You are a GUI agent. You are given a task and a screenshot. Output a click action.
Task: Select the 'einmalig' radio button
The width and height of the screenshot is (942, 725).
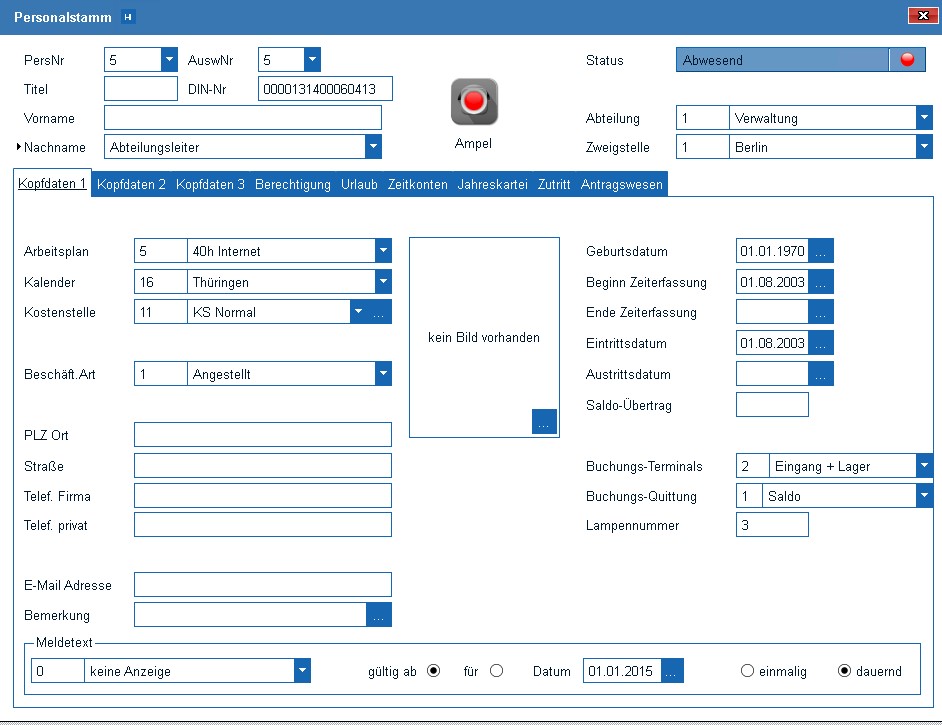pyautogui.click(x=747, y=671)
